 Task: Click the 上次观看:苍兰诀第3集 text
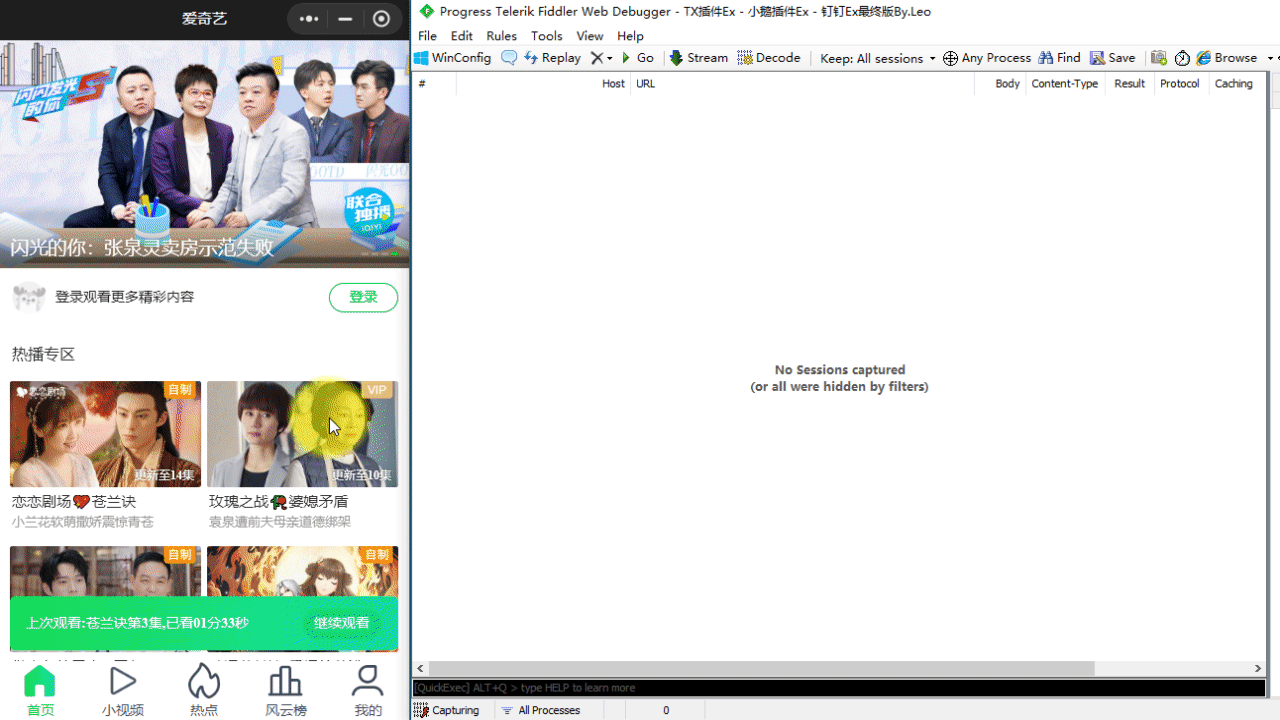point(137,623)
